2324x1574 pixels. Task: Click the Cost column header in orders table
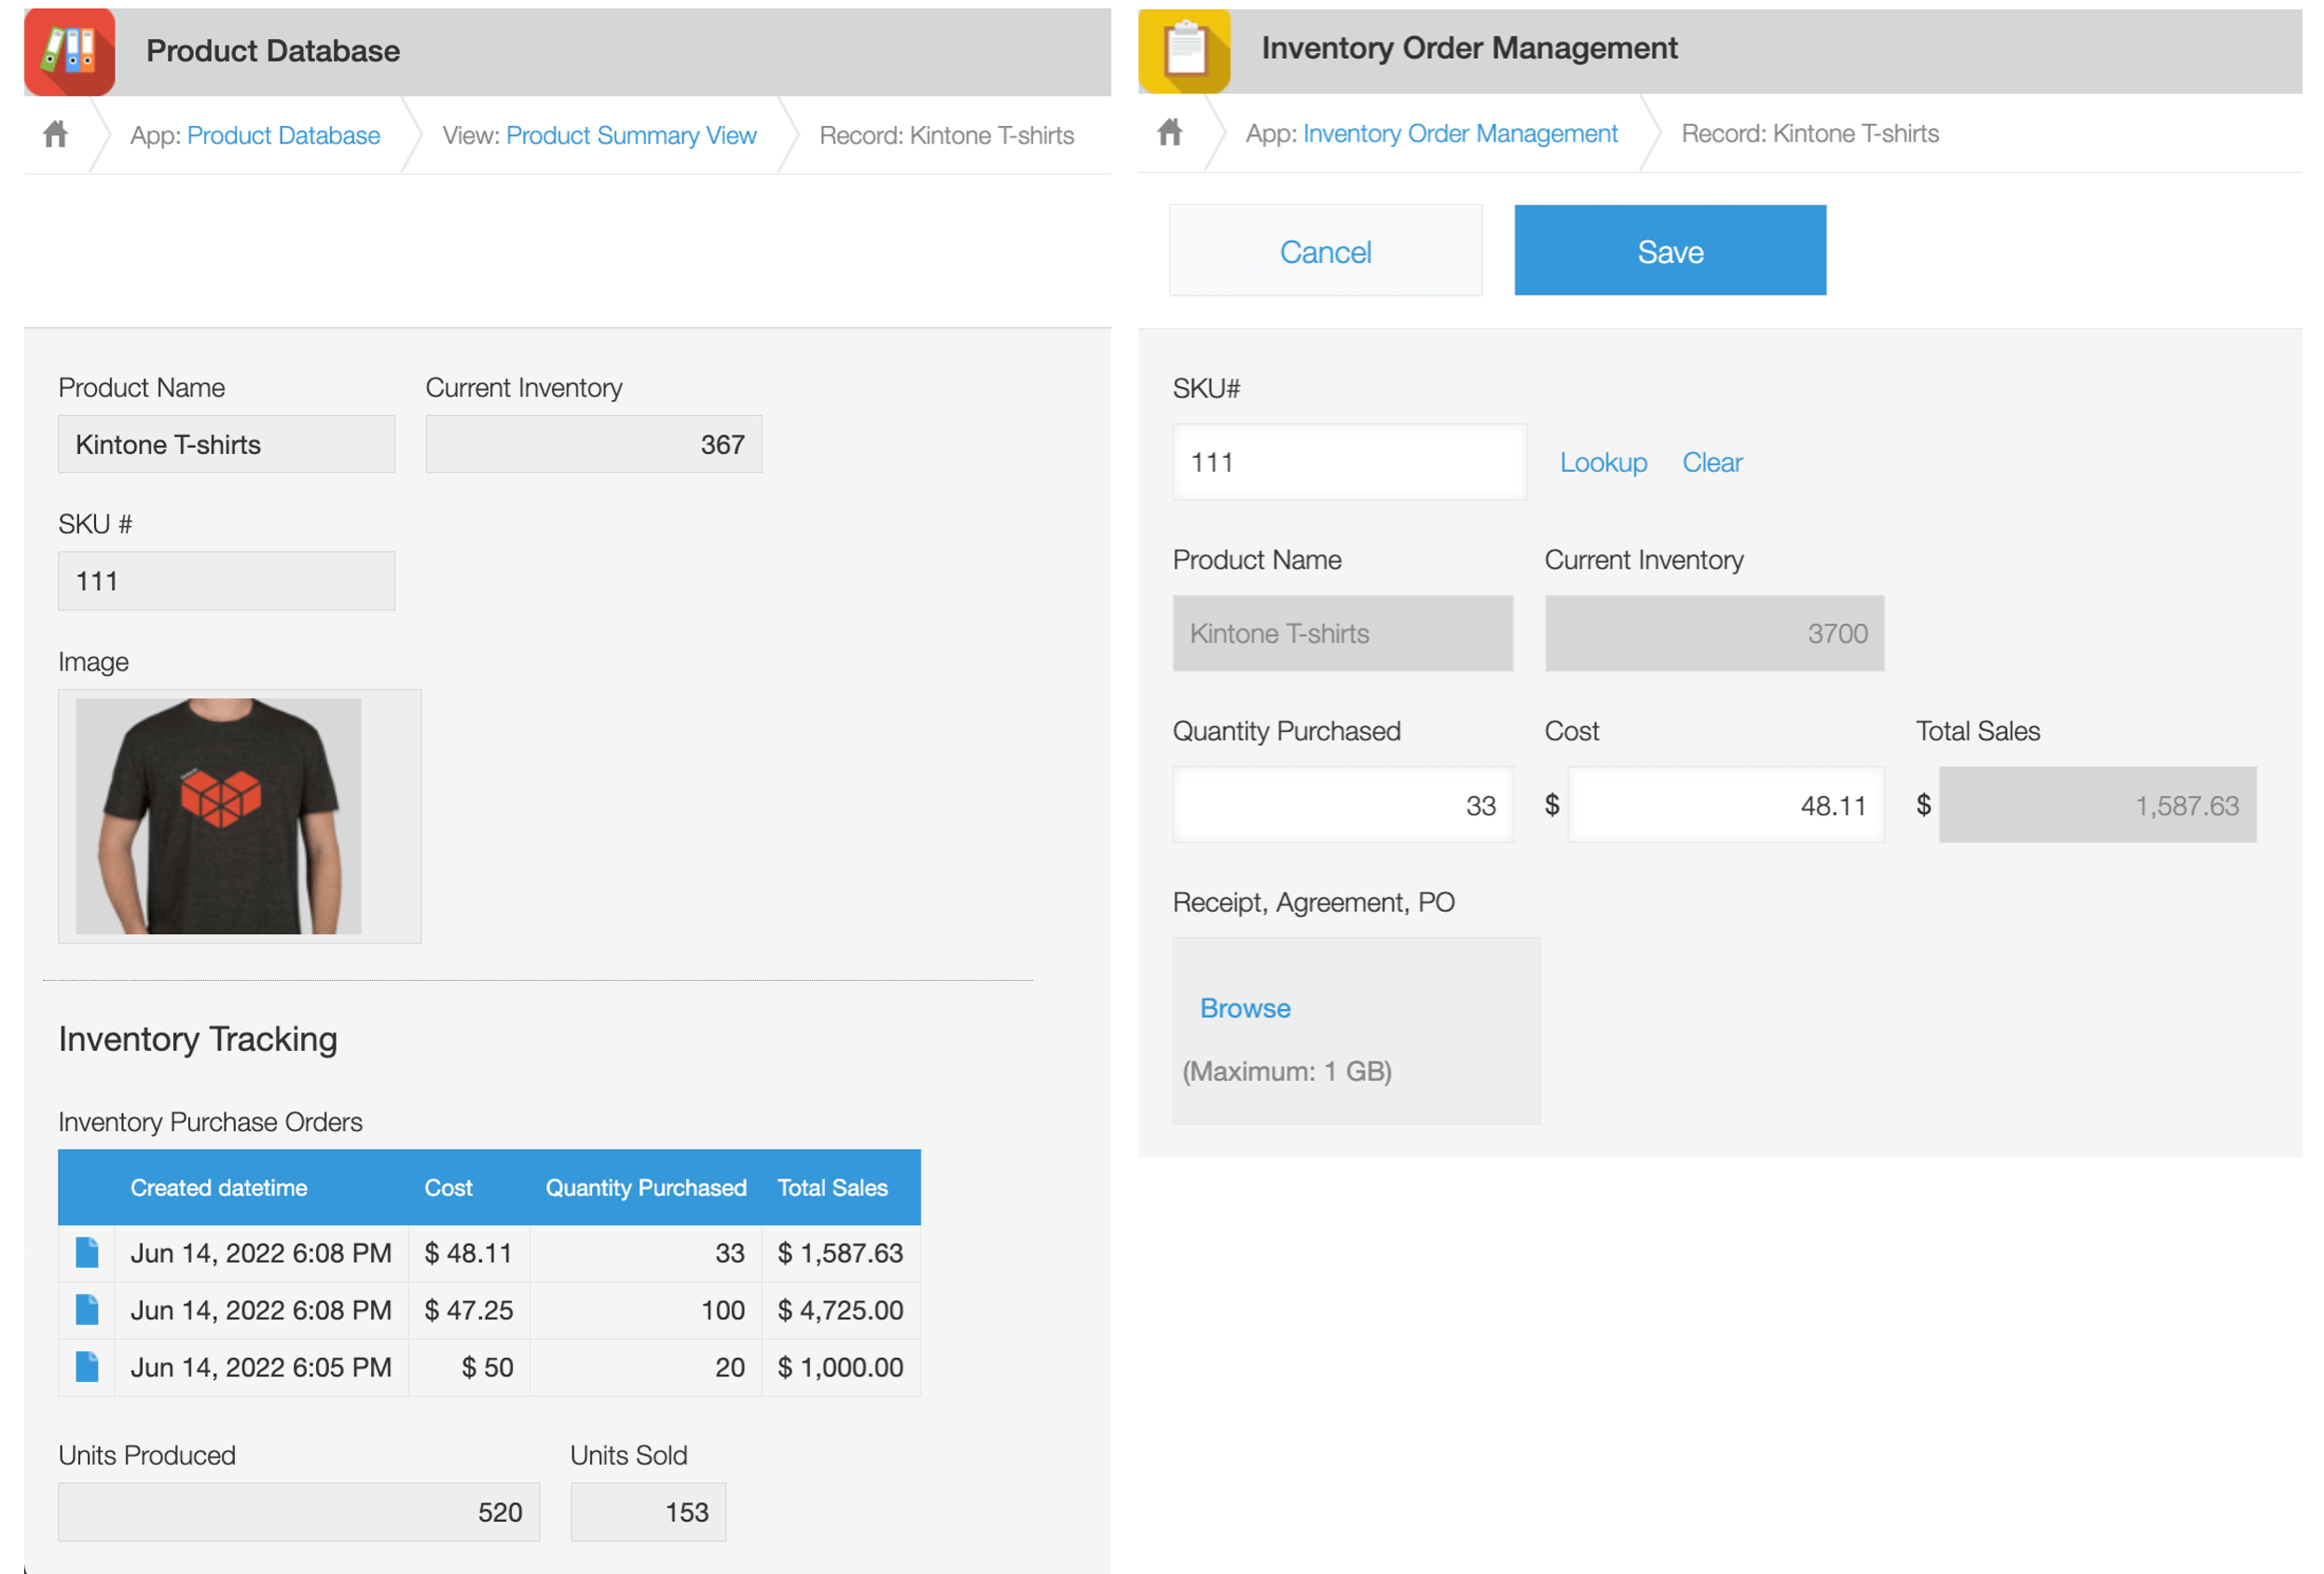[x=448, y=1188]
